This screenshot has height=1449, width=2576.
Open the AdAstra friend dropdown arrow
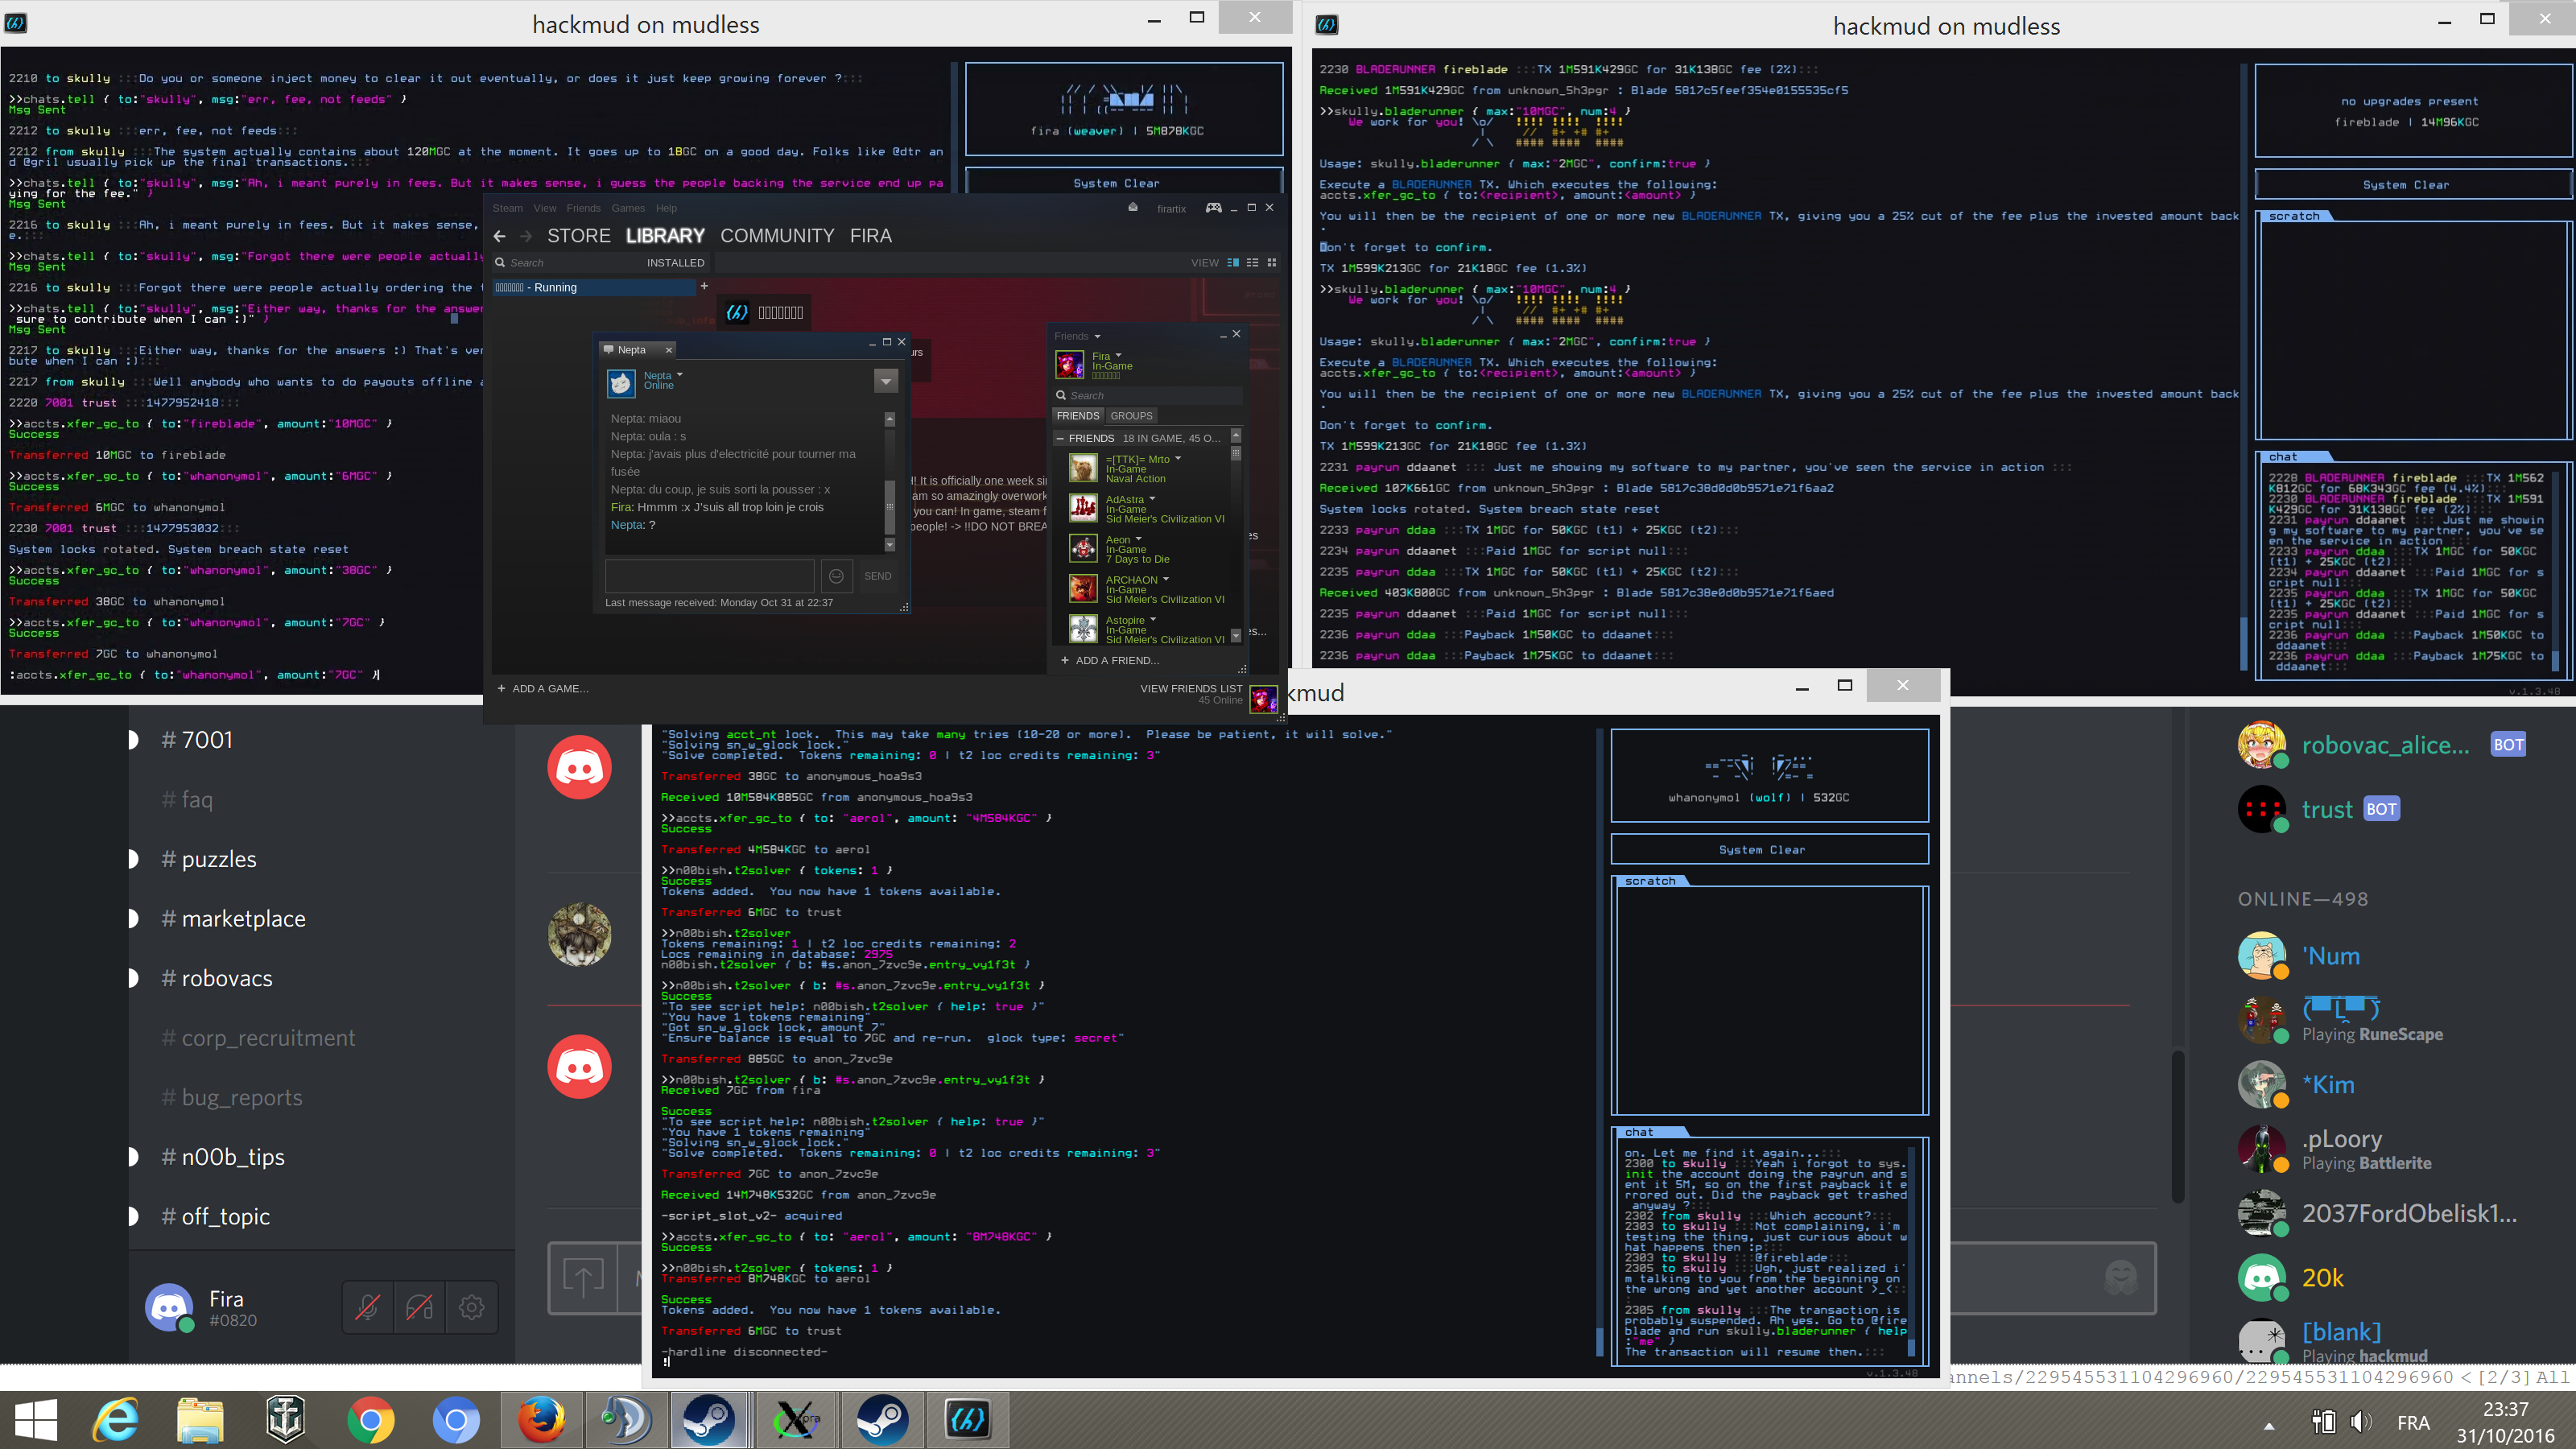coord(1152,499)
